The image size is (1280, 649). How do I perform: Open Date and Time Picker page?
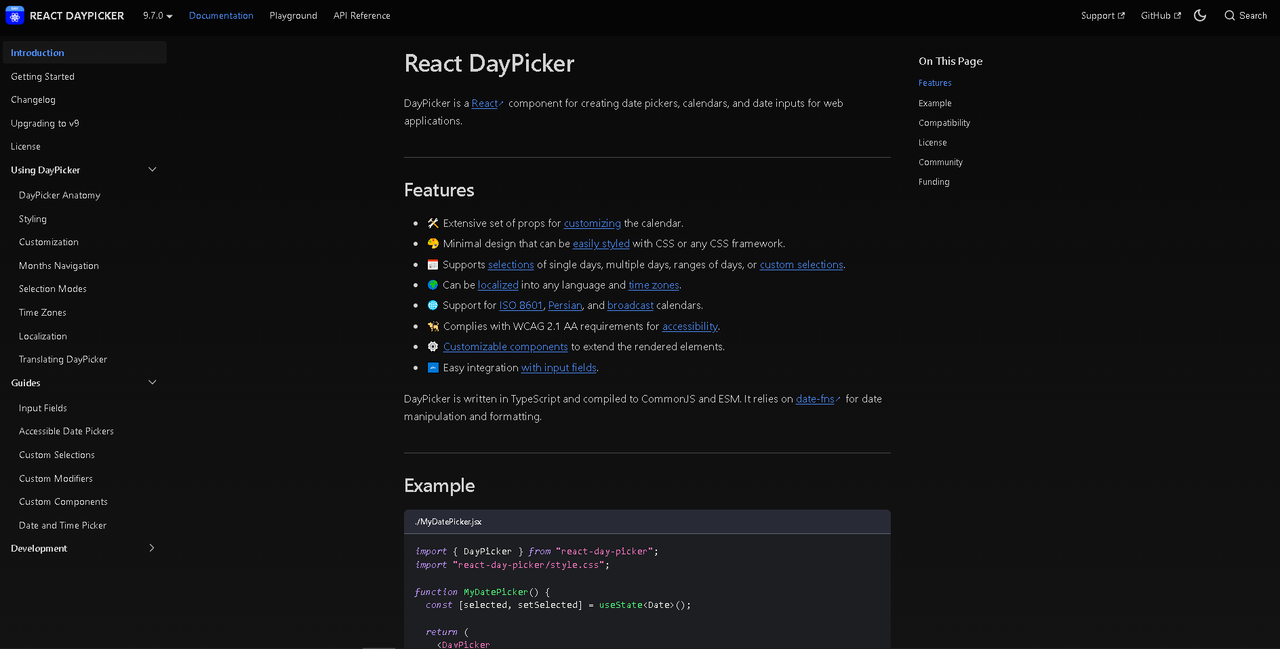(63, 526)
